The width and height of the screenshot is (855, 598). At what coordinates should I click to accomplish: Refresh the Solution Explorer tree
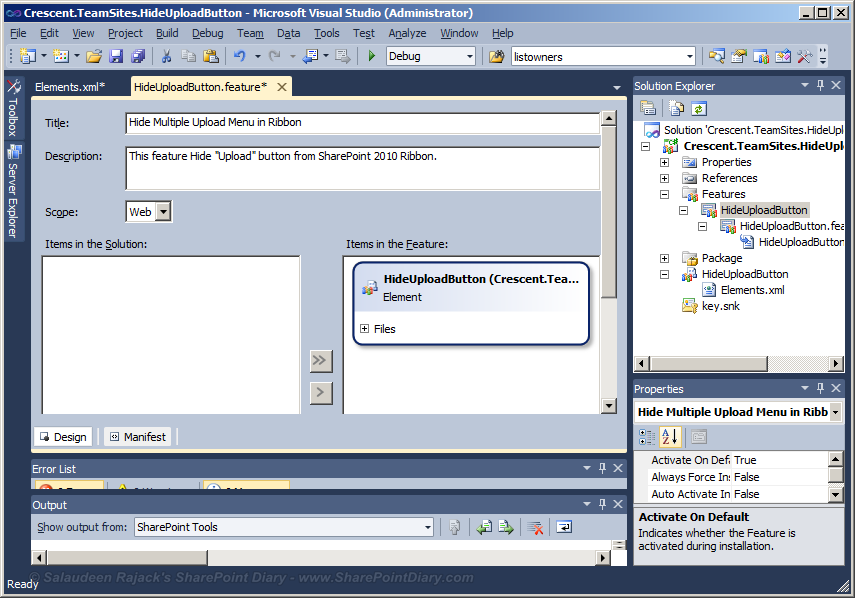coord(699,108)
